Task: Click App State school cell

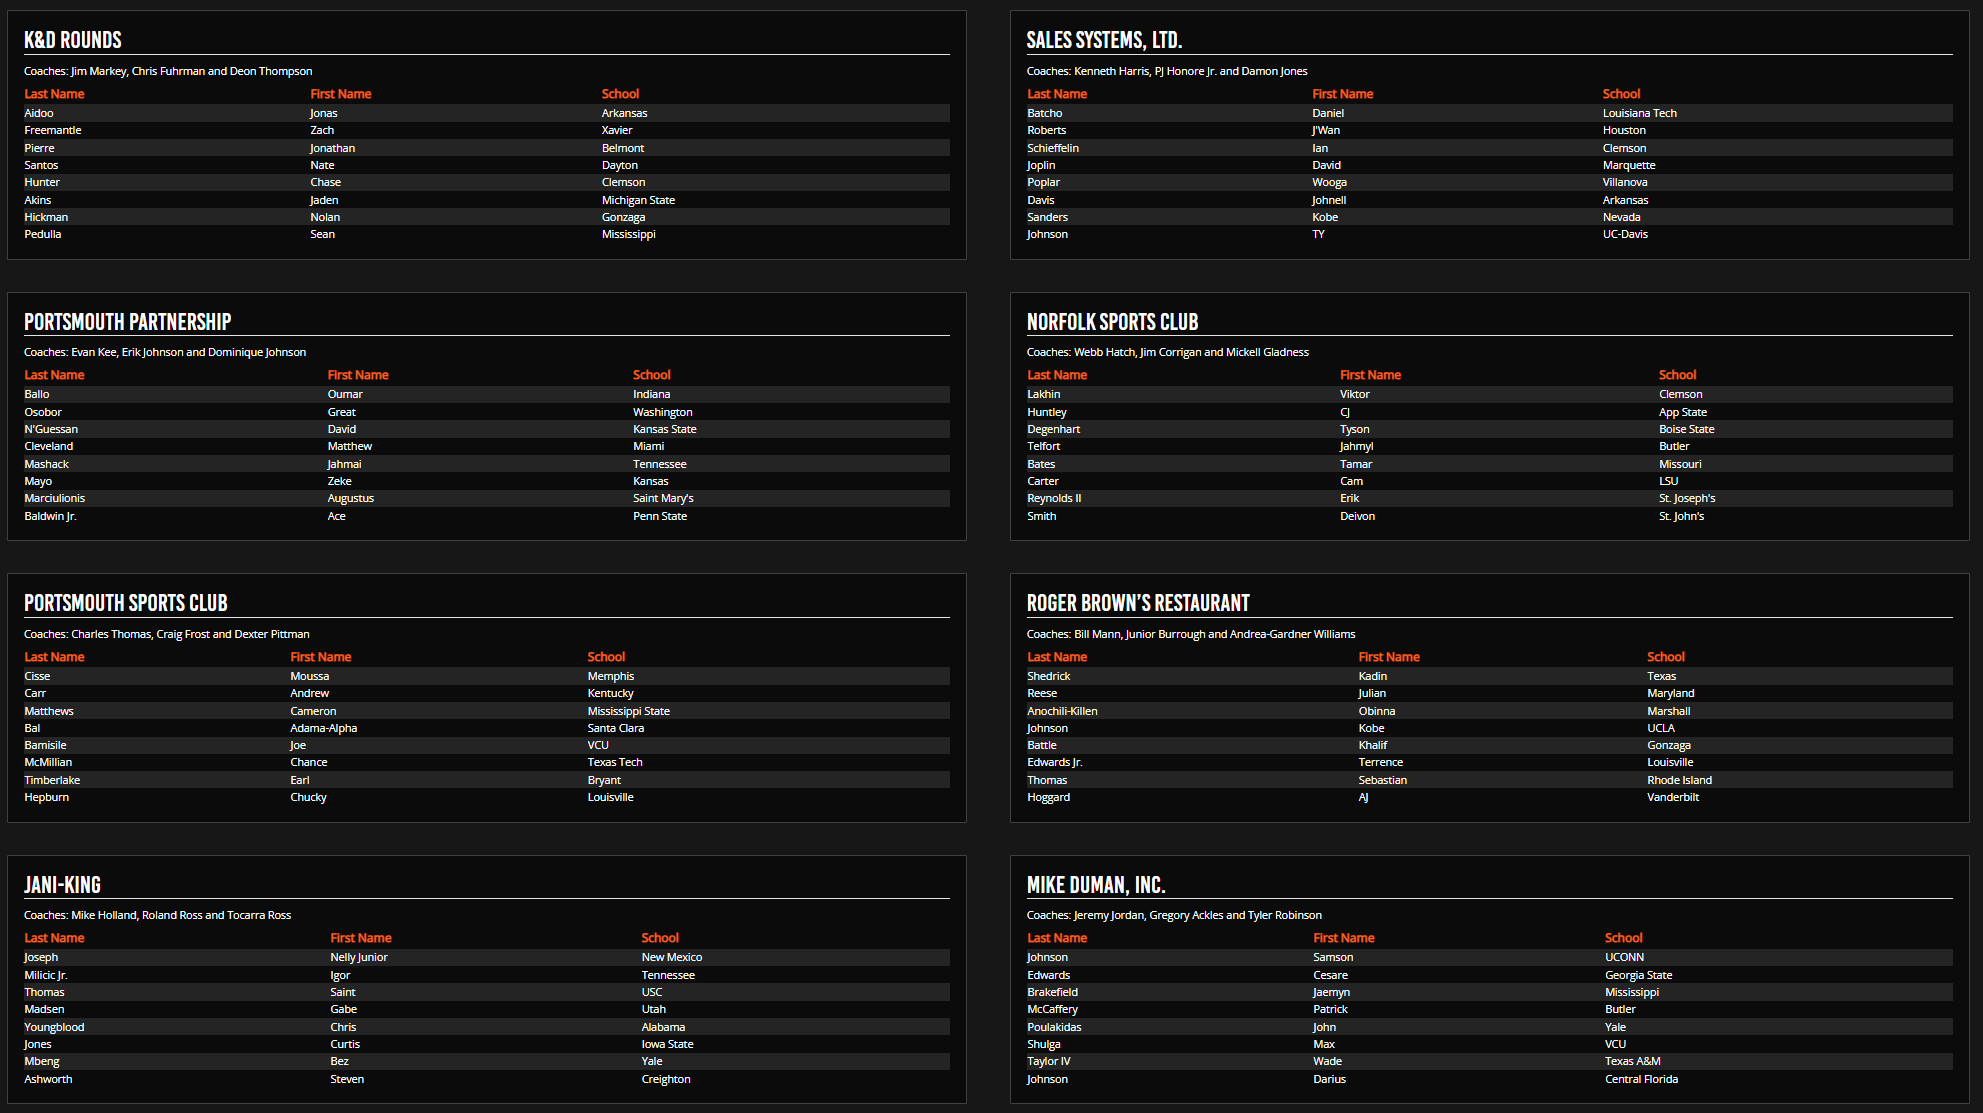Action: tap(1683, 412)
